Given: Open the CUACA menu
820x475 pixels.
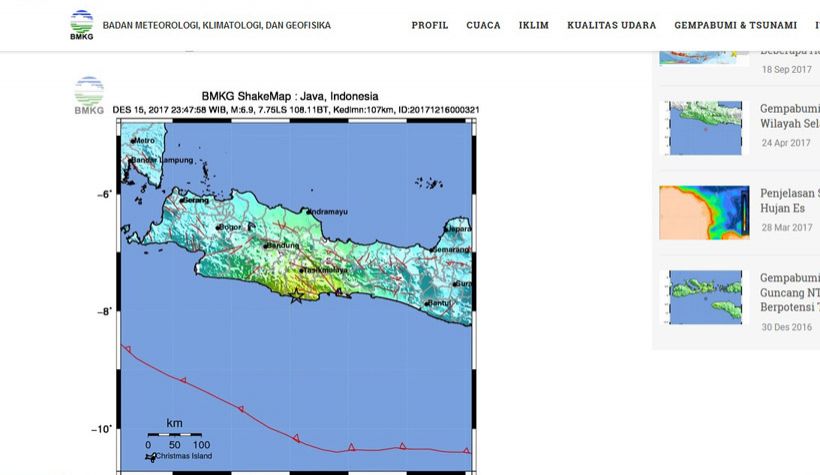Looking at the screenshot, I should point(483,25).
